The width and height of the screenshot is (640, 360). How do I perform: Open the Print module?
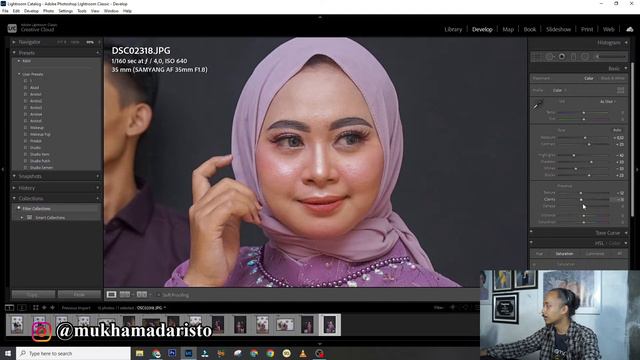(x=587, y=29)
